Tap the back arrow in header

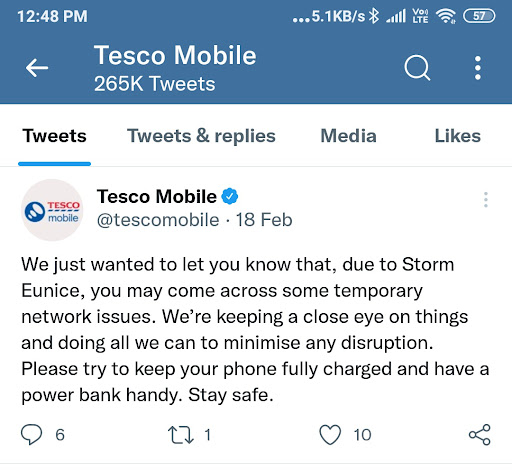tap(37, 68)
